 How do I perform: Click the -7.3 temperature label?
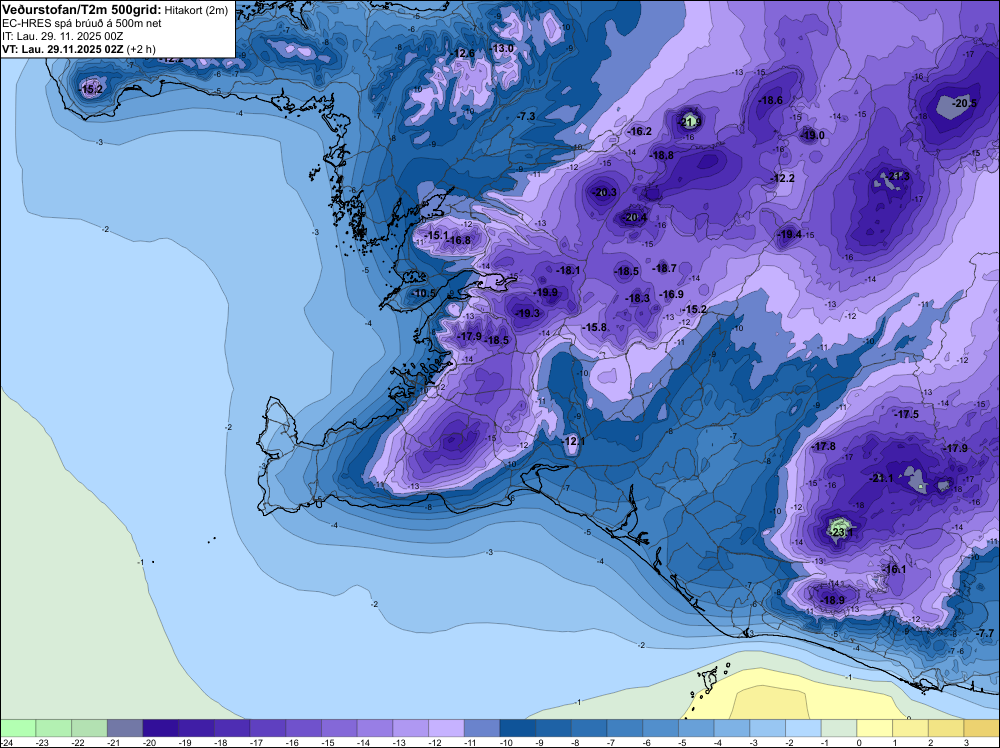[527, 116]
